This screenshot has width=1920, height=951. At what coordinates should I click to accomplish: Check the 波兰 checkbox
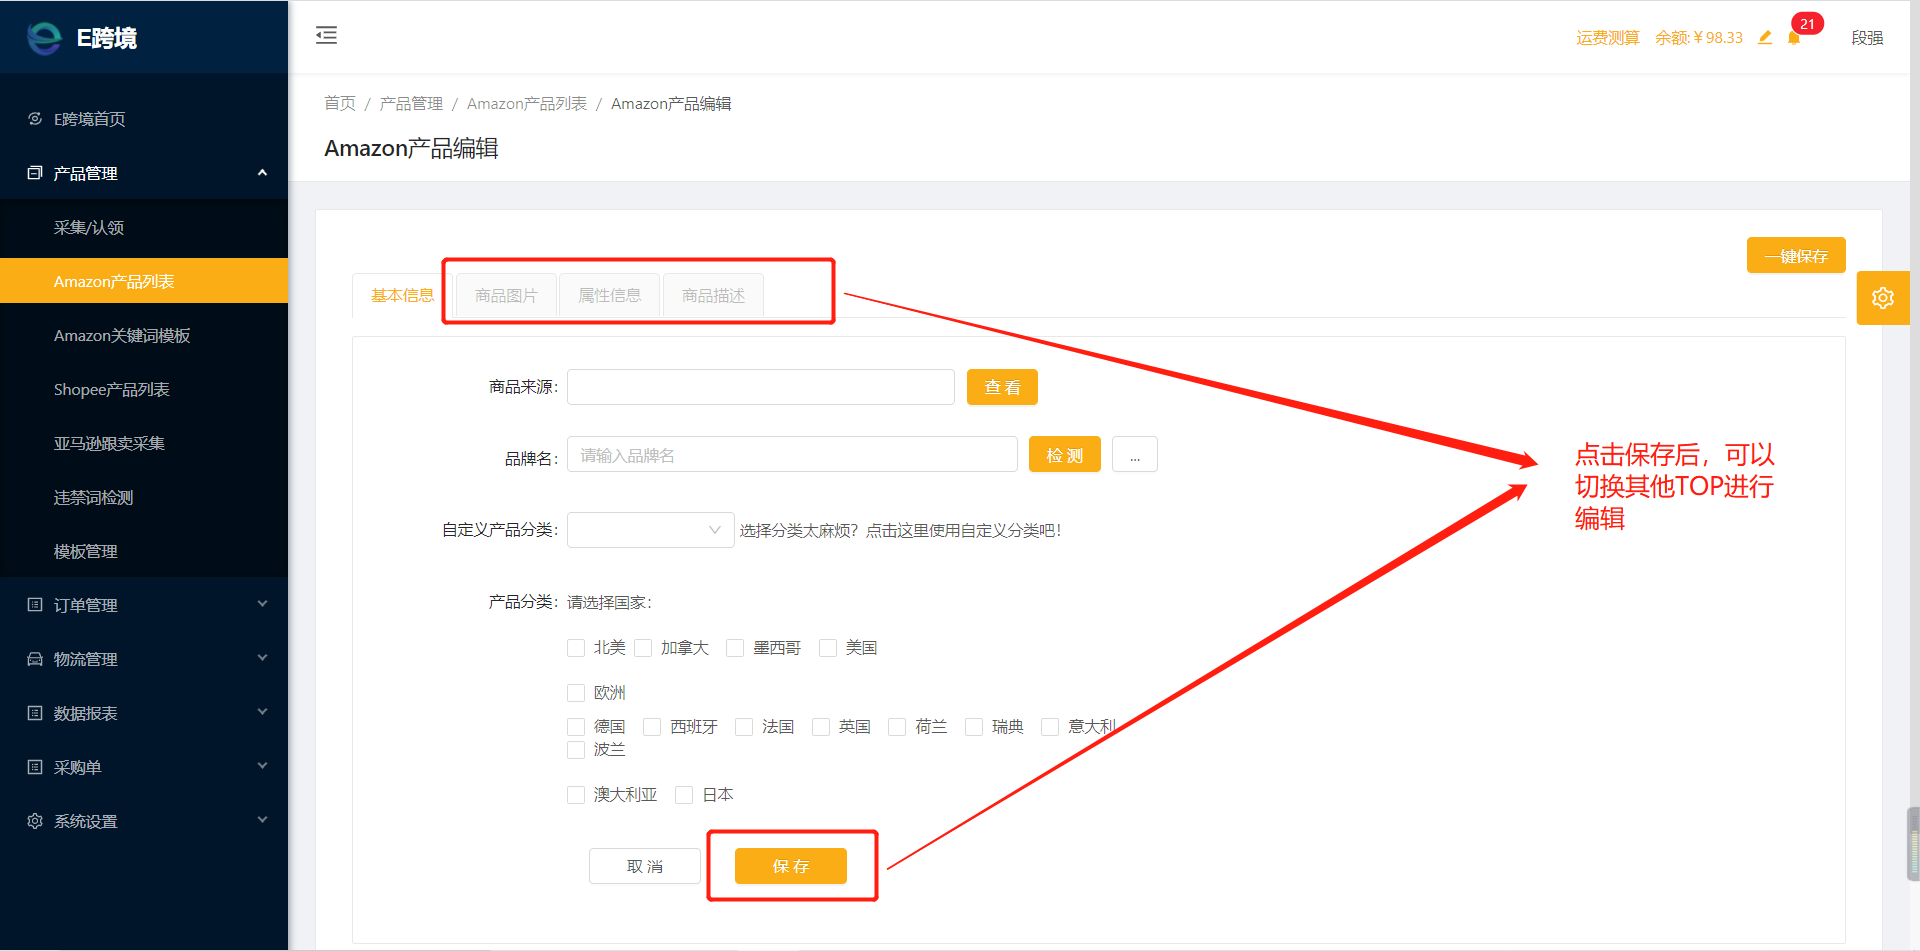(576, 750)
